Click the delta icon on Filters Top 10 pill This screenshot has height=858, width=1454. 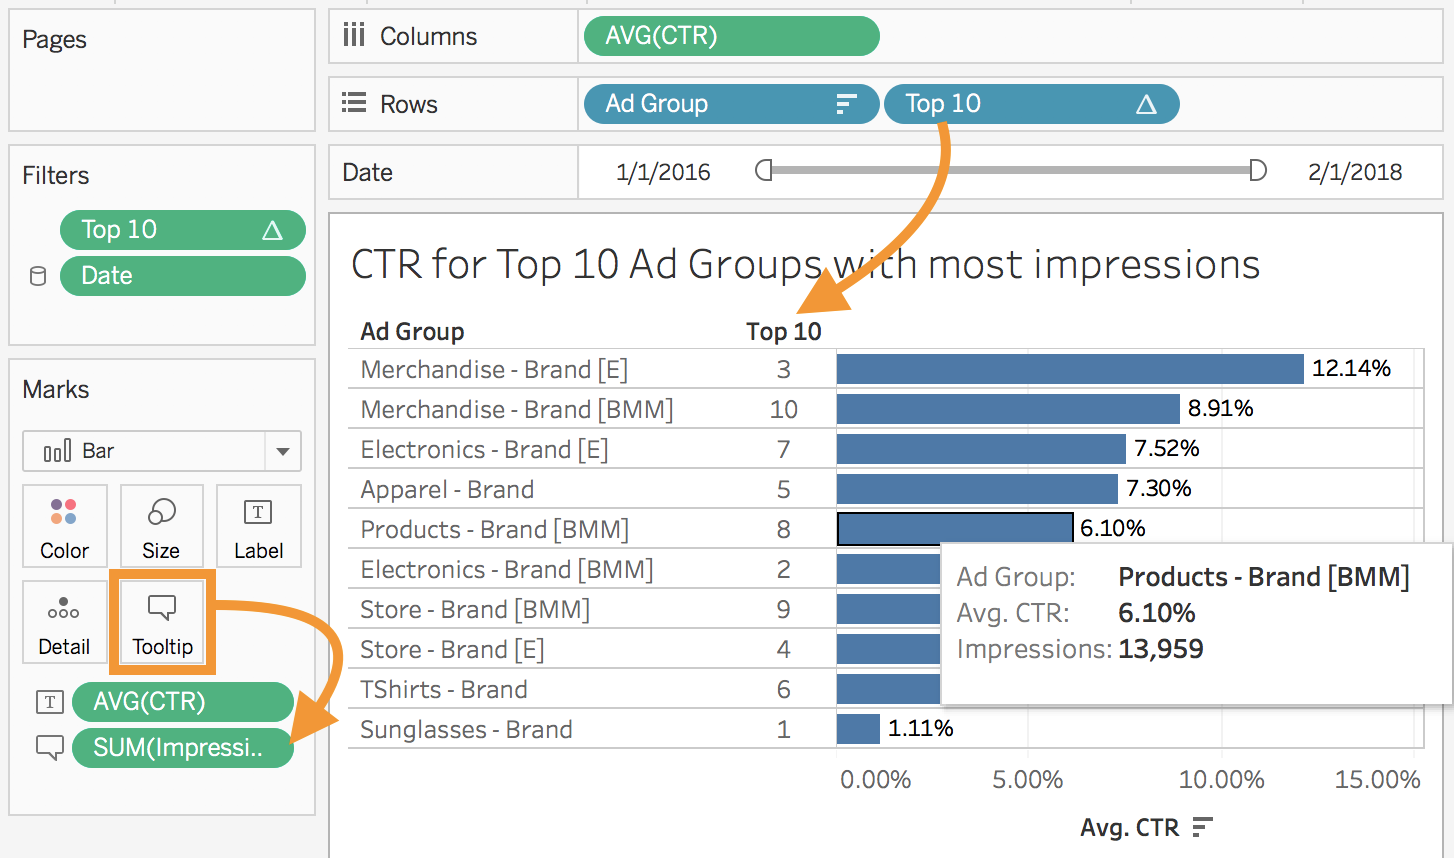pos(272,230)
